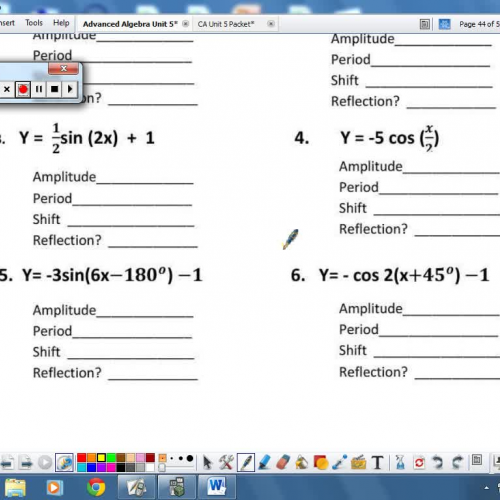This screenshot has width=500, height=500.
Task: Pick the red color swatch
Action: click(82, 458)
